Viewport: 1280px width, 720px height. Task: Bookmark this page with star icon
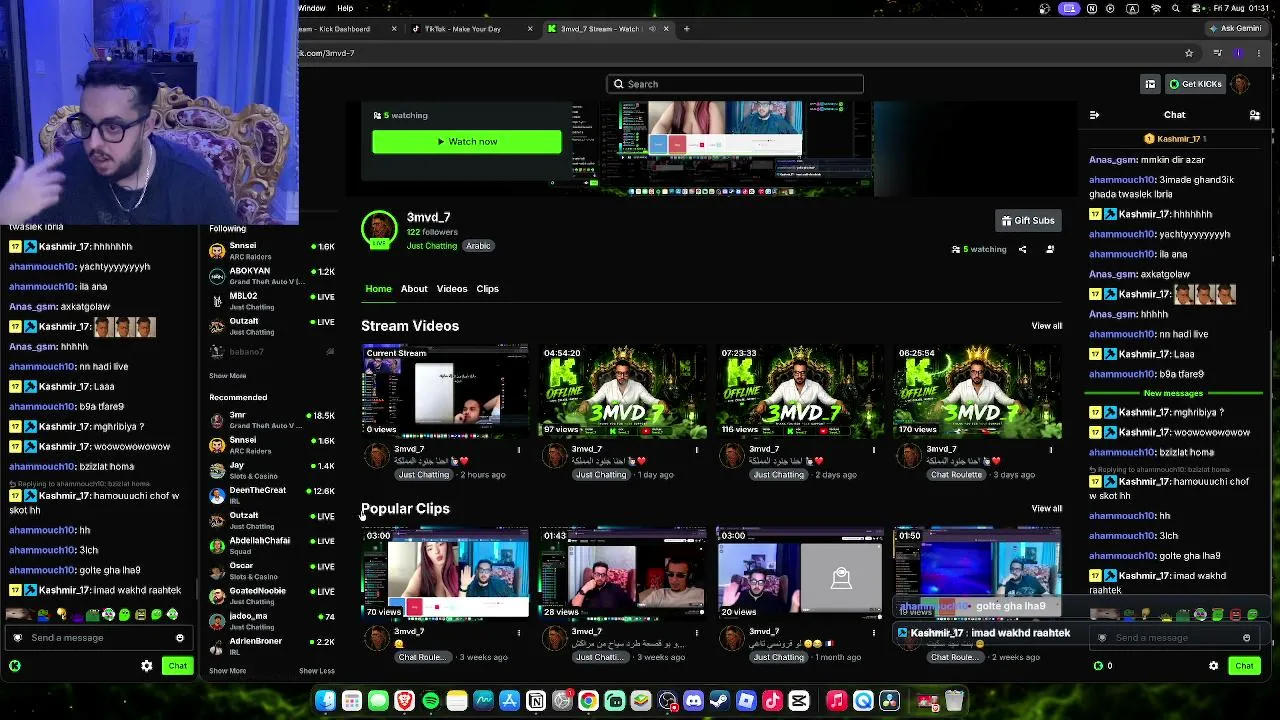[1189, 53]
